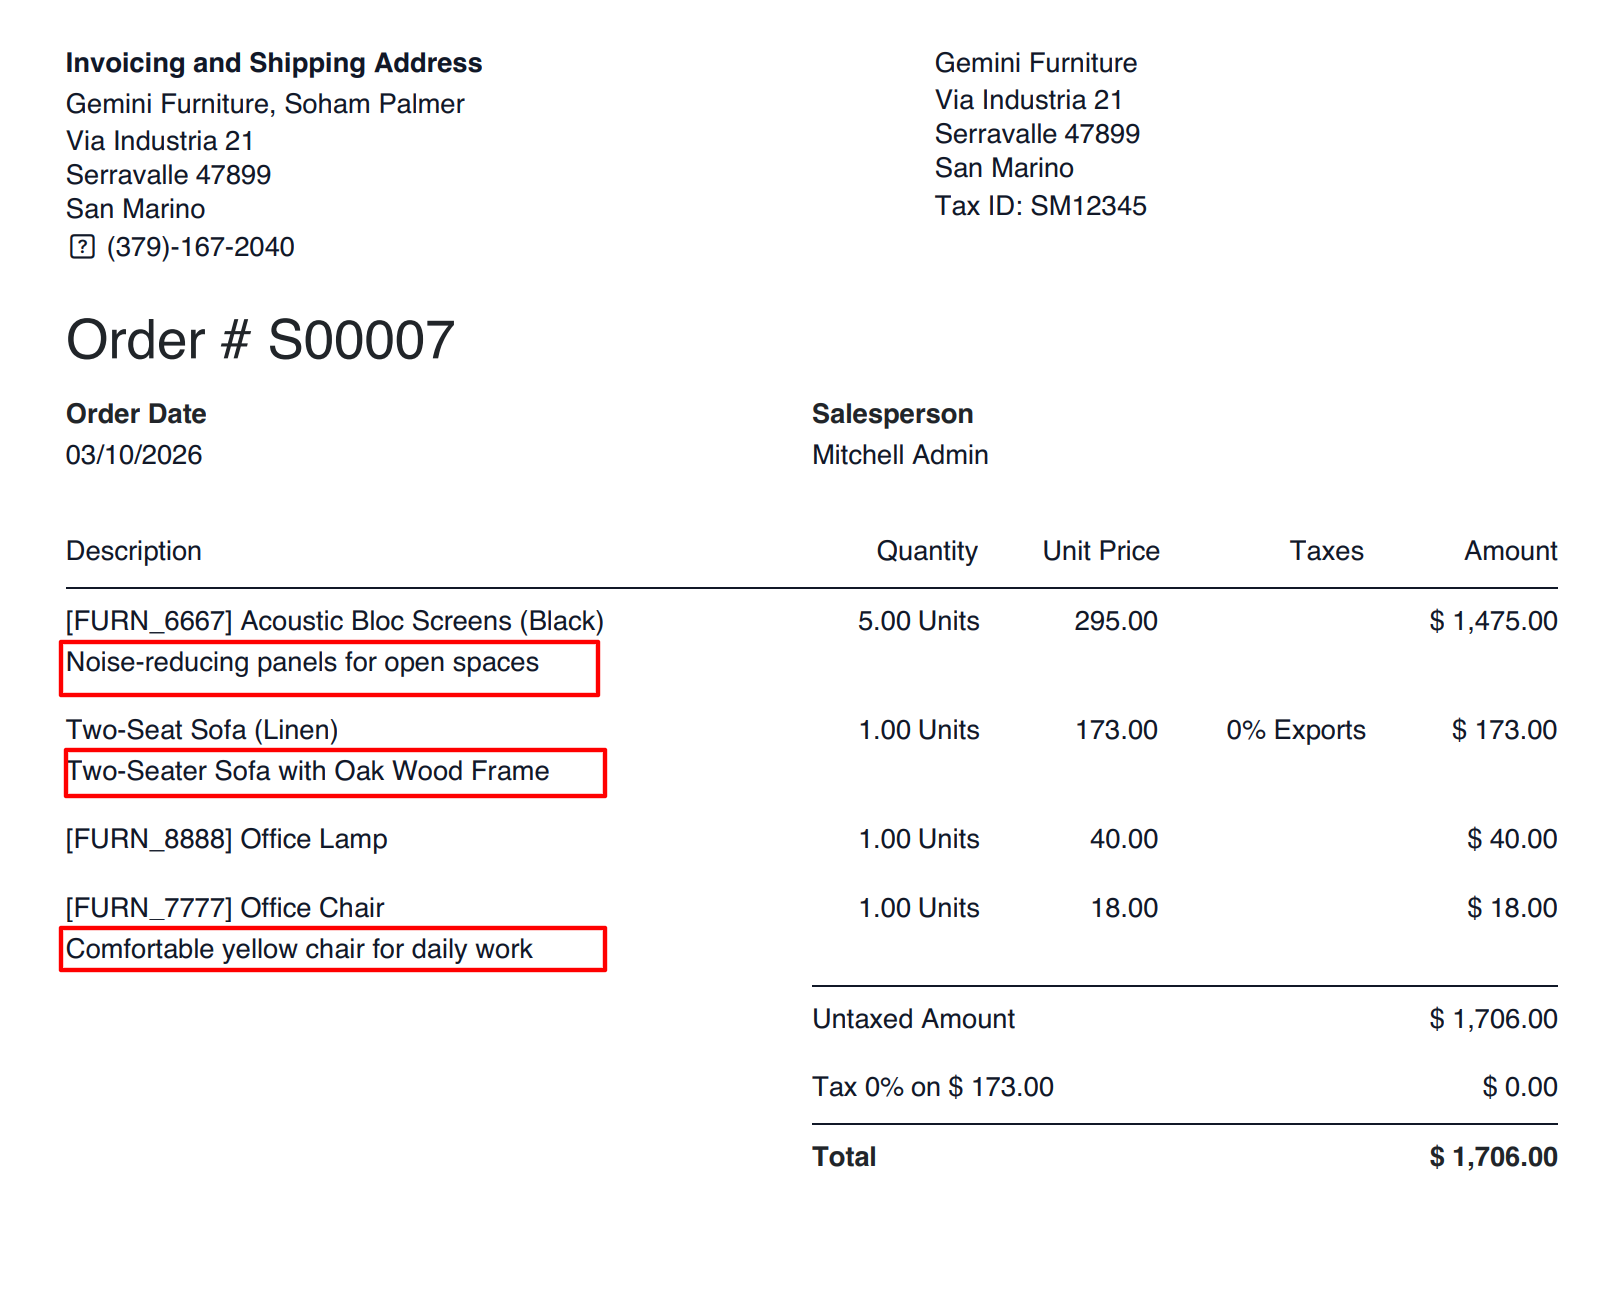The height and width of the screenshot is (1297, 1621).
Task: Click the Taxes column header
Action: pyautogui.click(x=1326, y=551)
